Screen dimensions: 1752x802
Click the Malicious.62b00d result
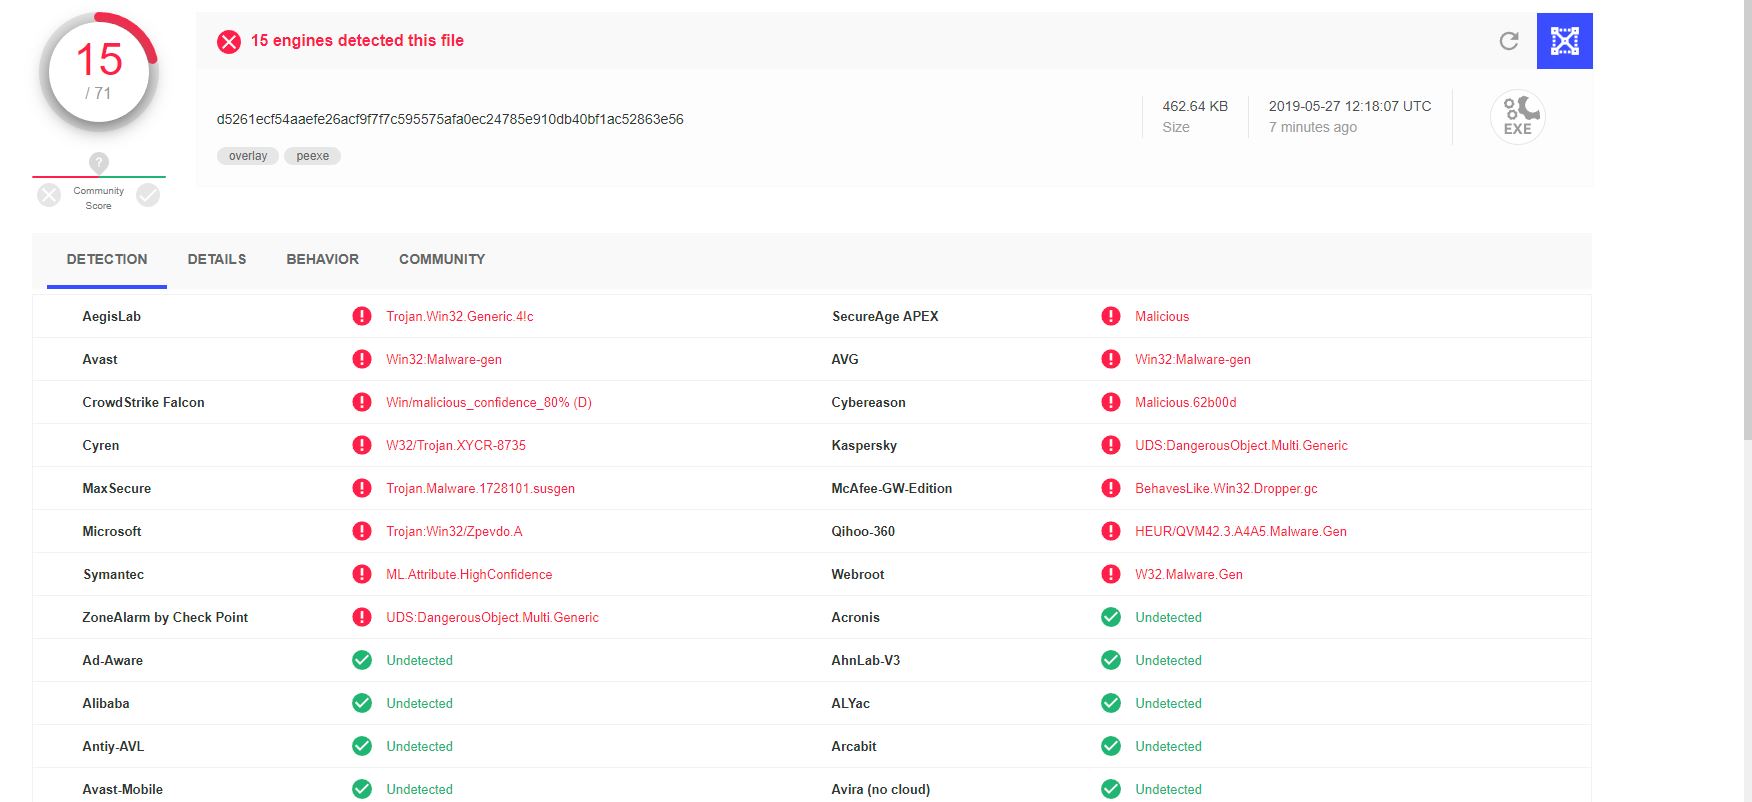pos(1186,402)
